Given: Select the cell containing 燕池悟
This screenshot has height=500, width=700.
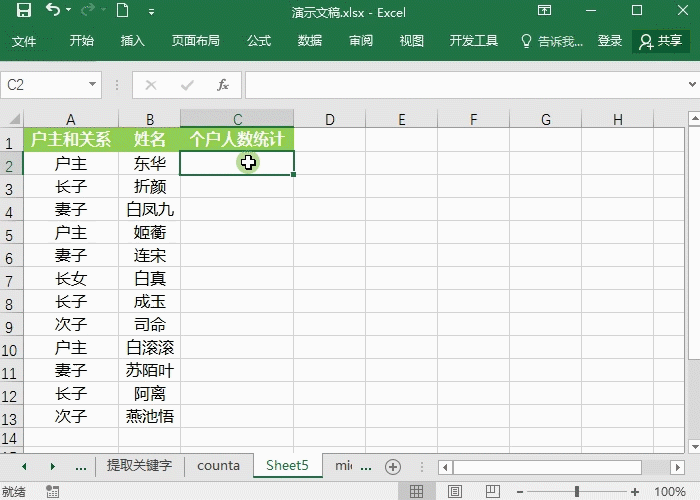Looking at the screenshot, I should point(150,417).
